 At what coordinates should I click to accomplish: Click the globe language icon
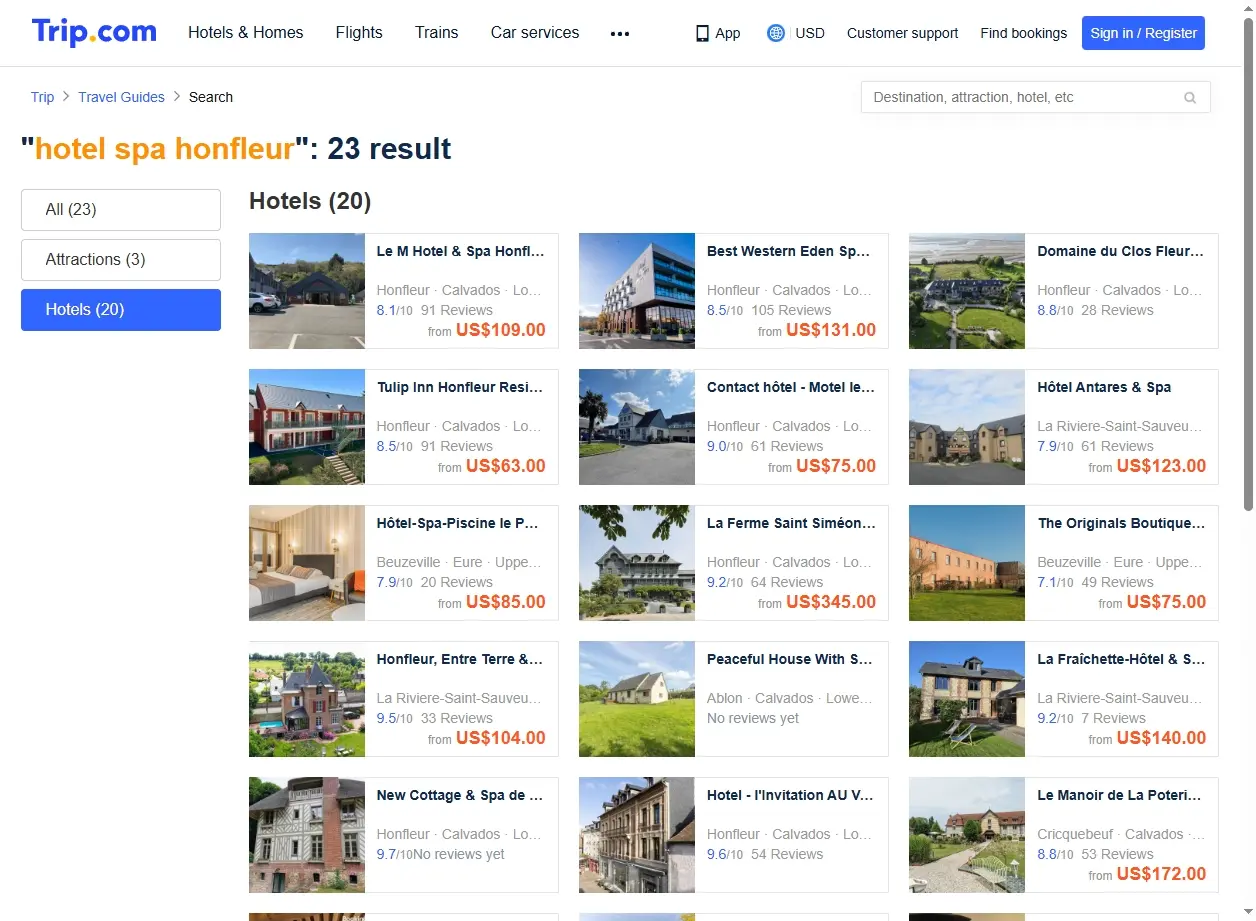[x=776, y=33]
